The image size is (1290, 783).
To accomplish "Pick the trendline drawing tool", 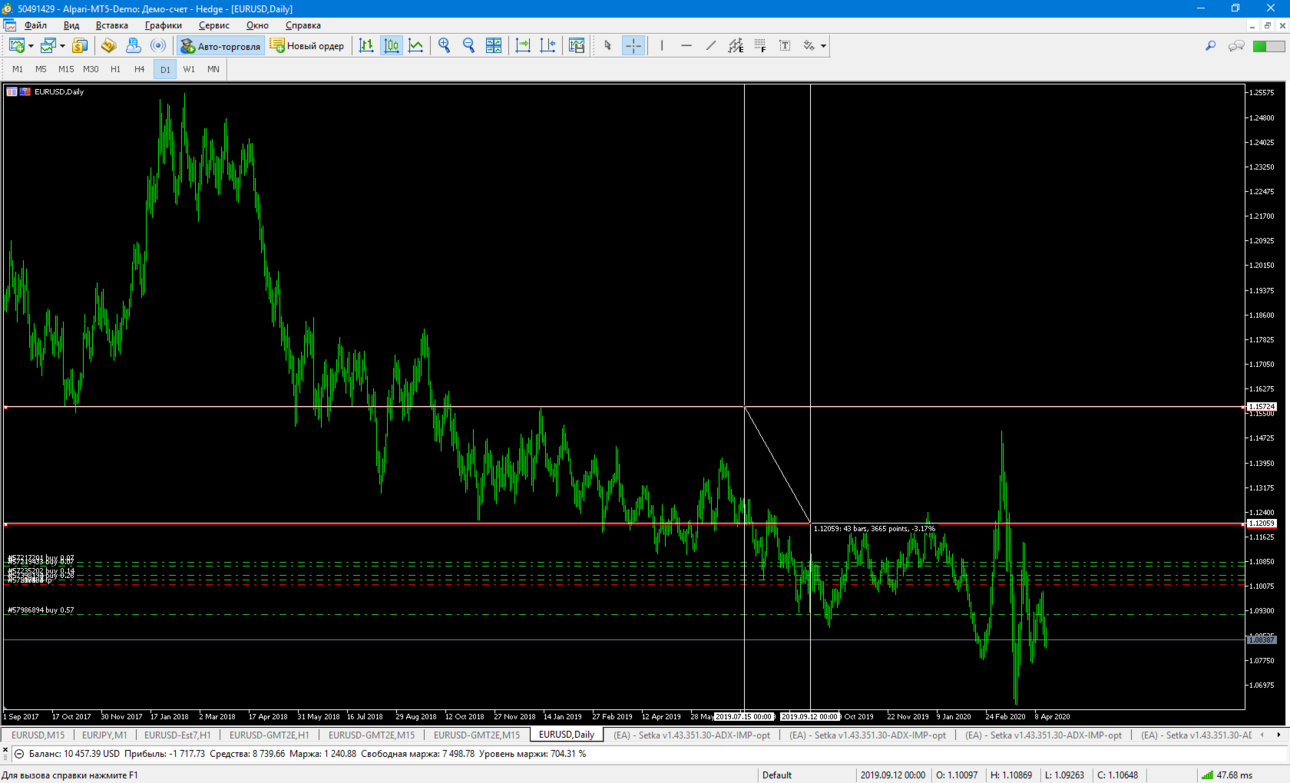I will [x=711, y=46].
